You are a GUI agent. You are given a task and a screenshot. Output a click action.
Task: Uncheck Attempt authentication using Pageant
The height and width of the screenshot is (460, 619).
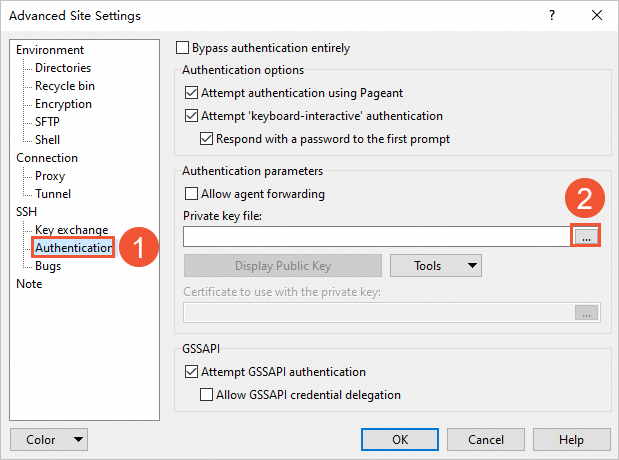click(x=191, y=93)
